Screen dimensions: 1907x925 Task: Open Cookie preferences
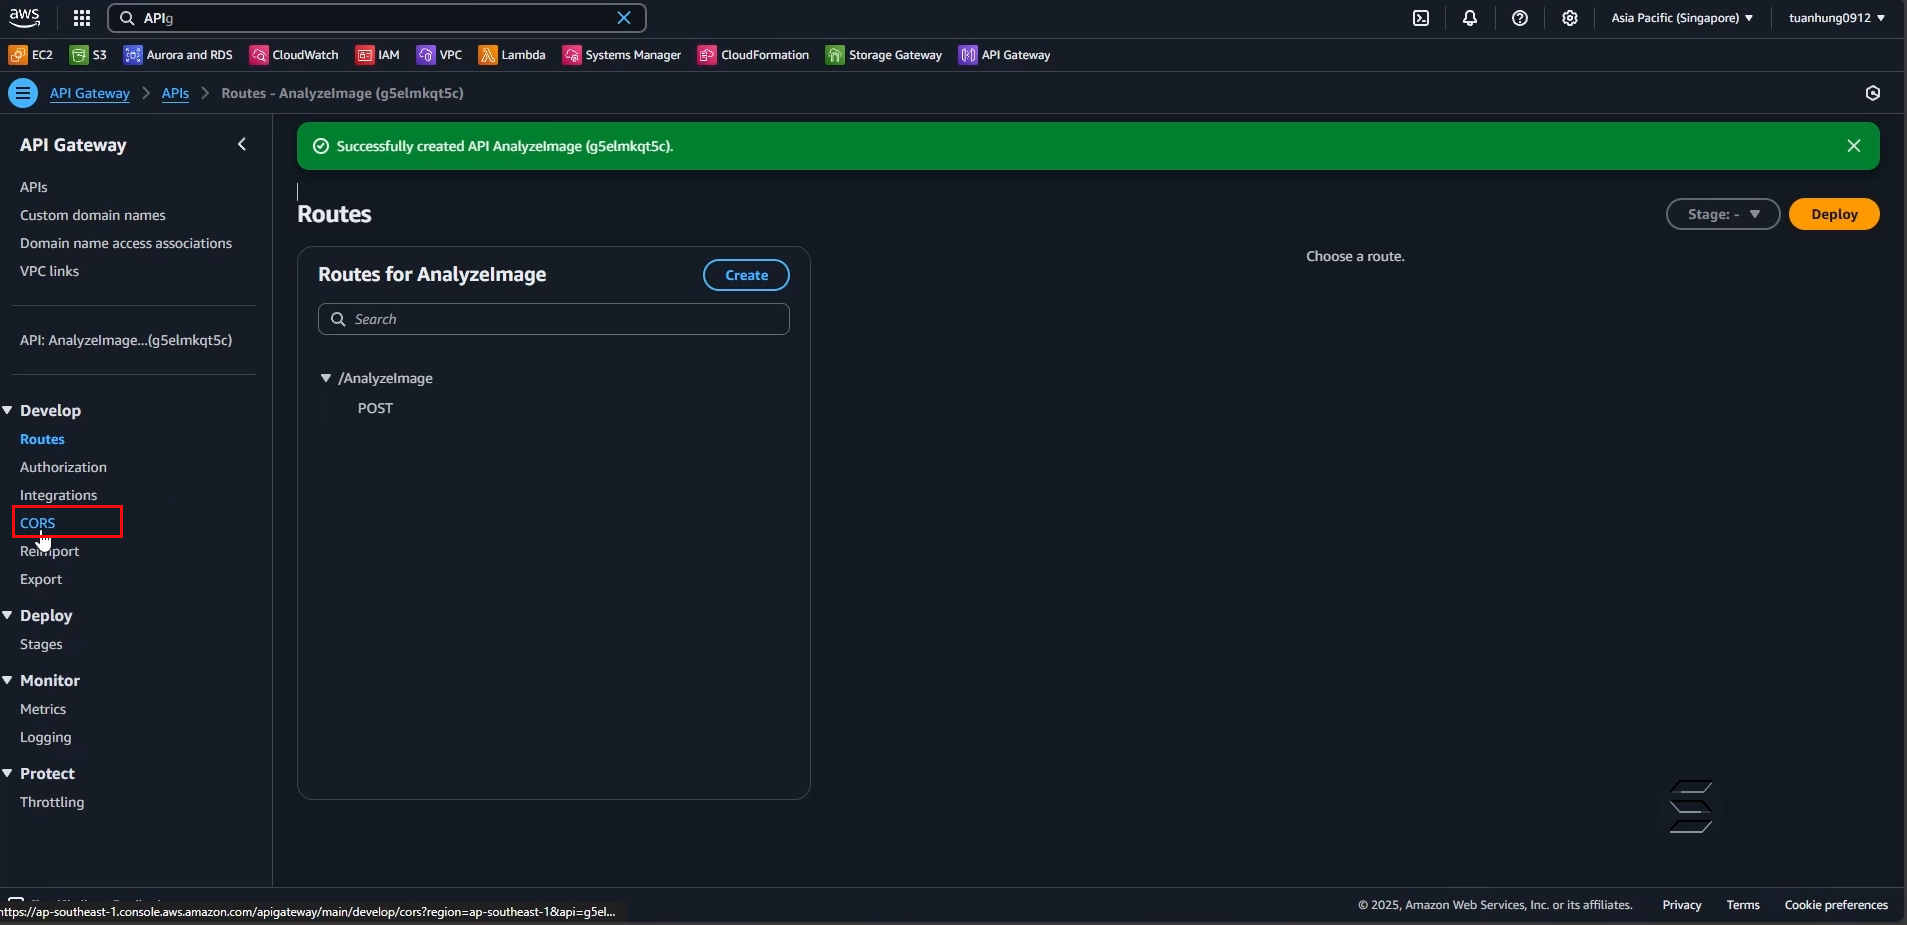coord(1836,905)
